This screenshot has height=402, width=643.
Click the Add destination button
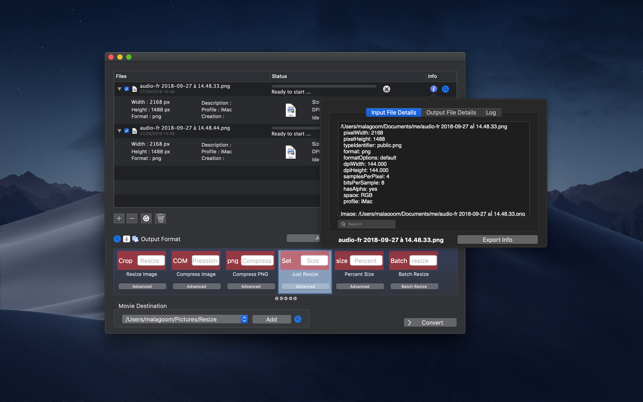coord(271,319)
